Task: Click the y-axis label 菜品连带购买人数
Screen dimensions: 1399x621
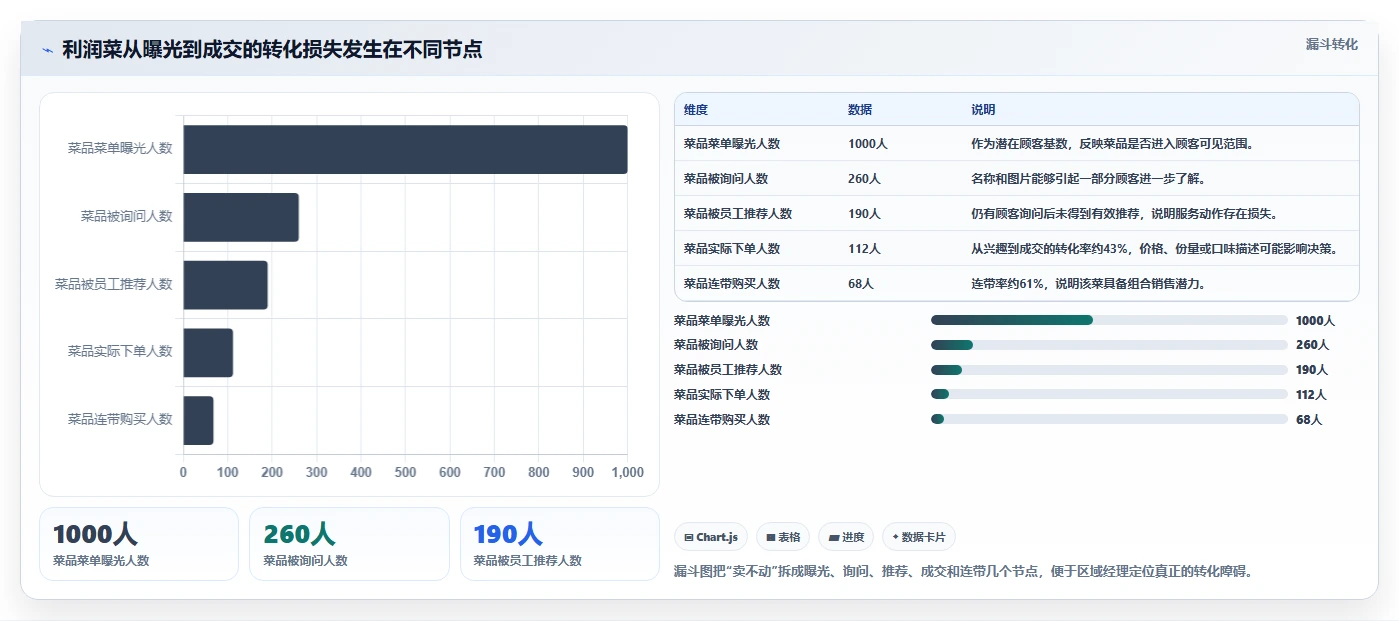Action: pos(120,419)
